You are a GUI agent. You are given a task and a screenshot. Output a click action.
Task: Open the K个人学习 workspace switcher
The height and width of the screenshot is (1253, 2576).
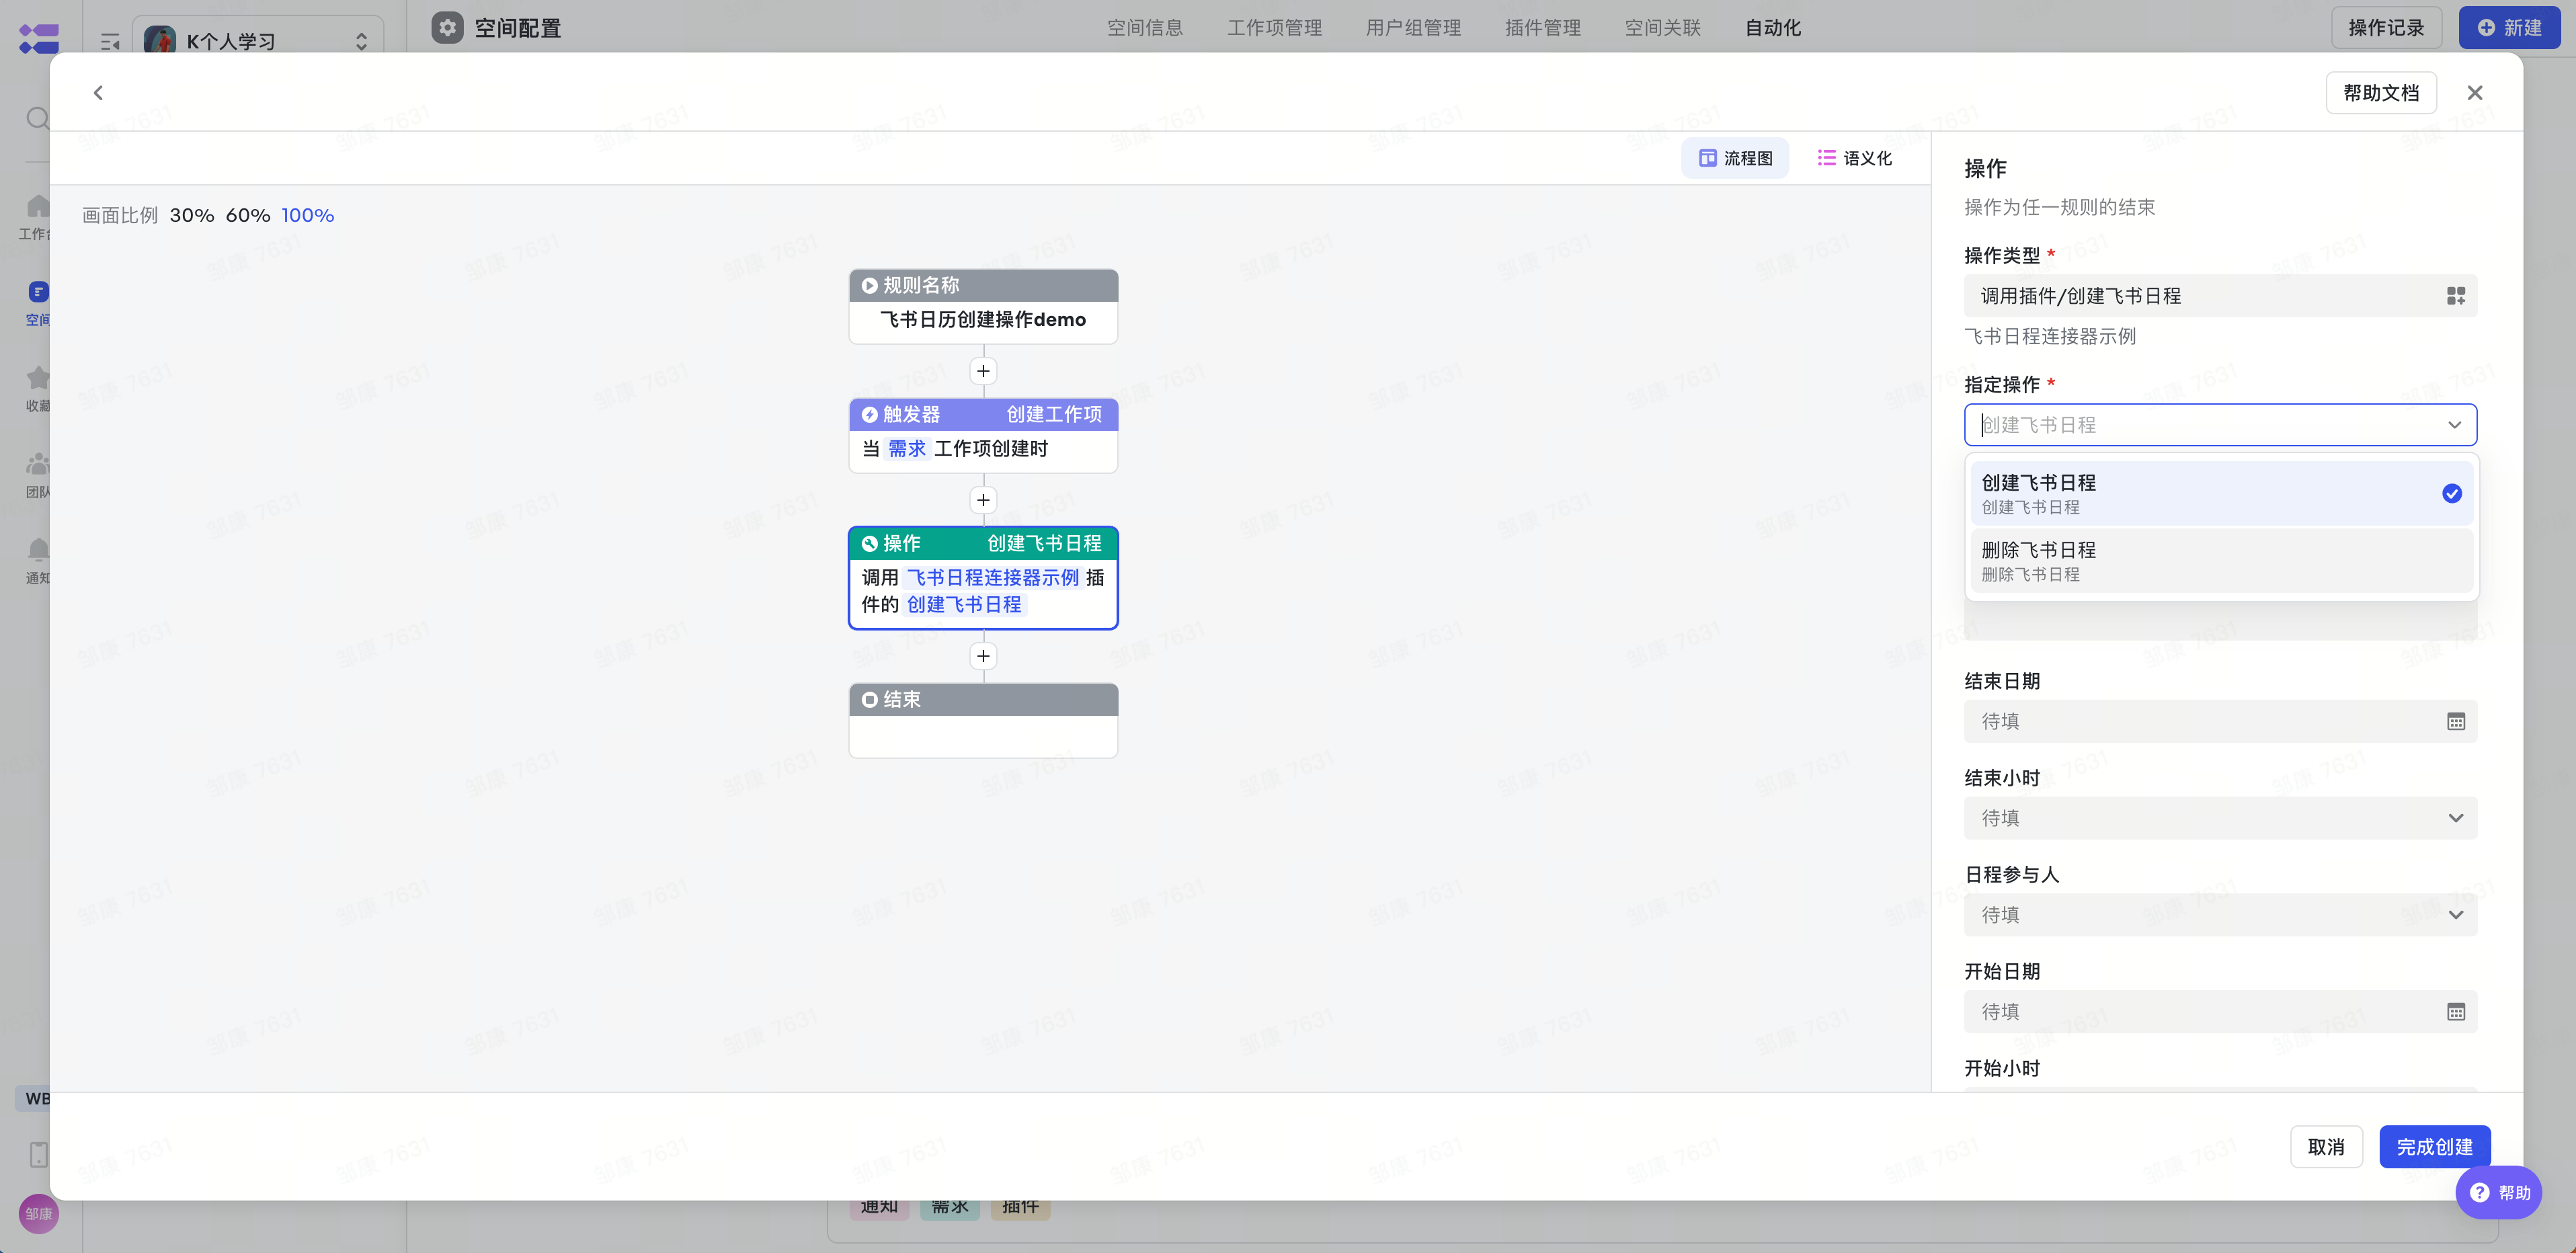click(257, 40)
